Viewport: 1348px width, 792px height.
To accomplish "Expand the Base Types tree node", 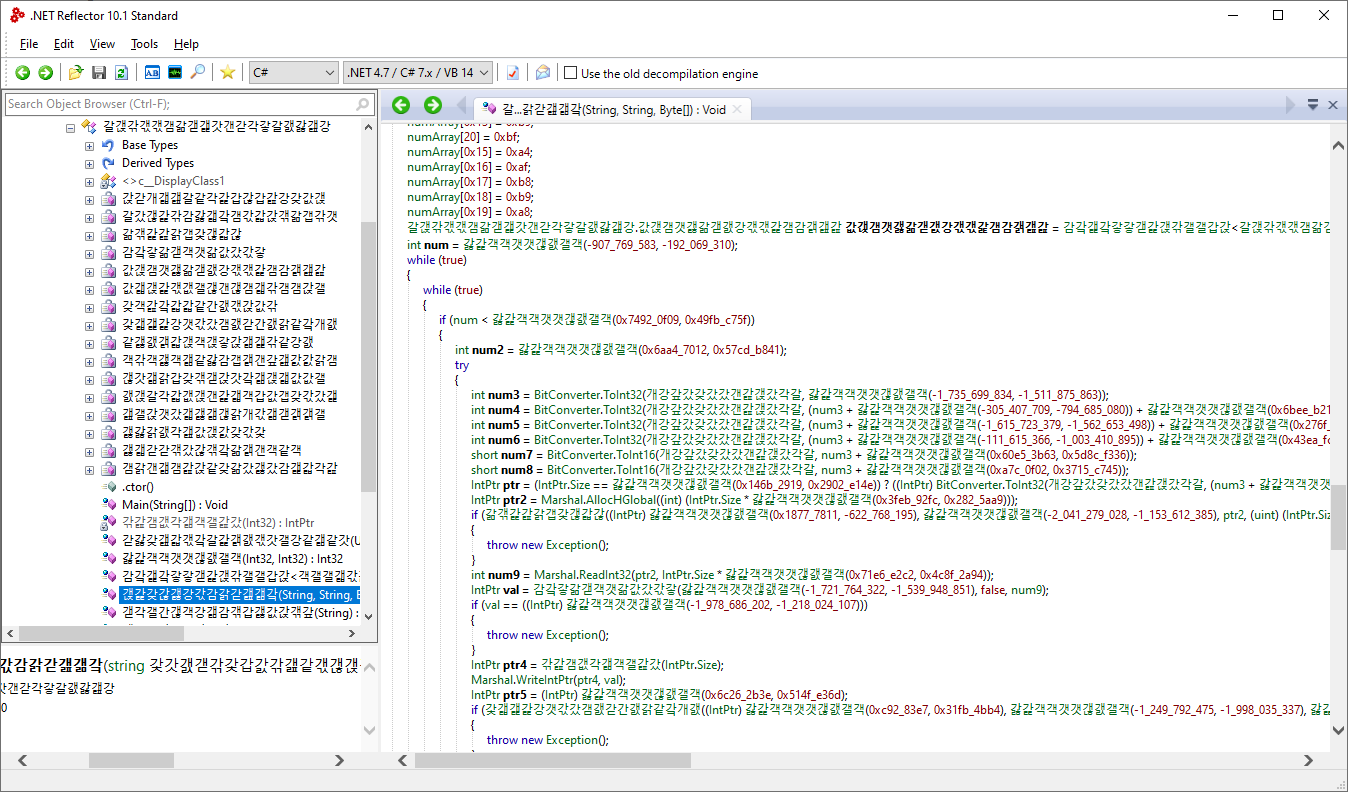I will click(x=89, y=146).
